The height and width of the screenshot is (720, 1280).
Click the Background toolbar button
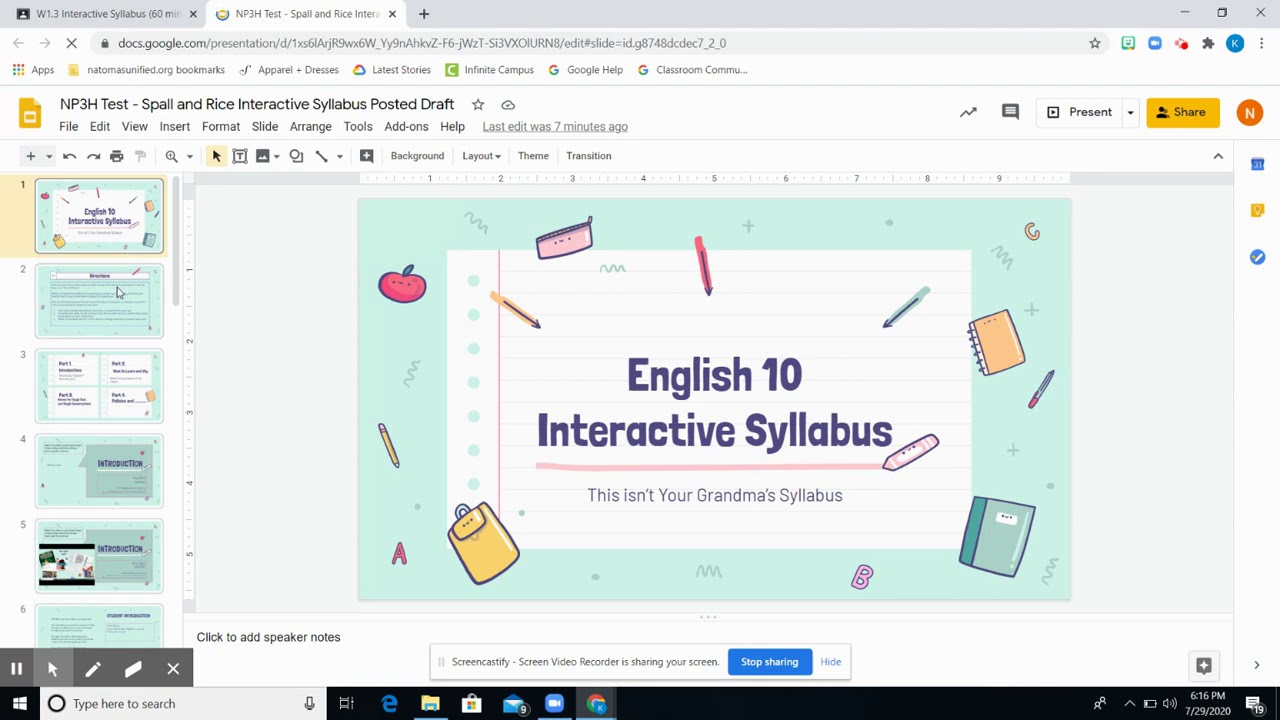417,156
